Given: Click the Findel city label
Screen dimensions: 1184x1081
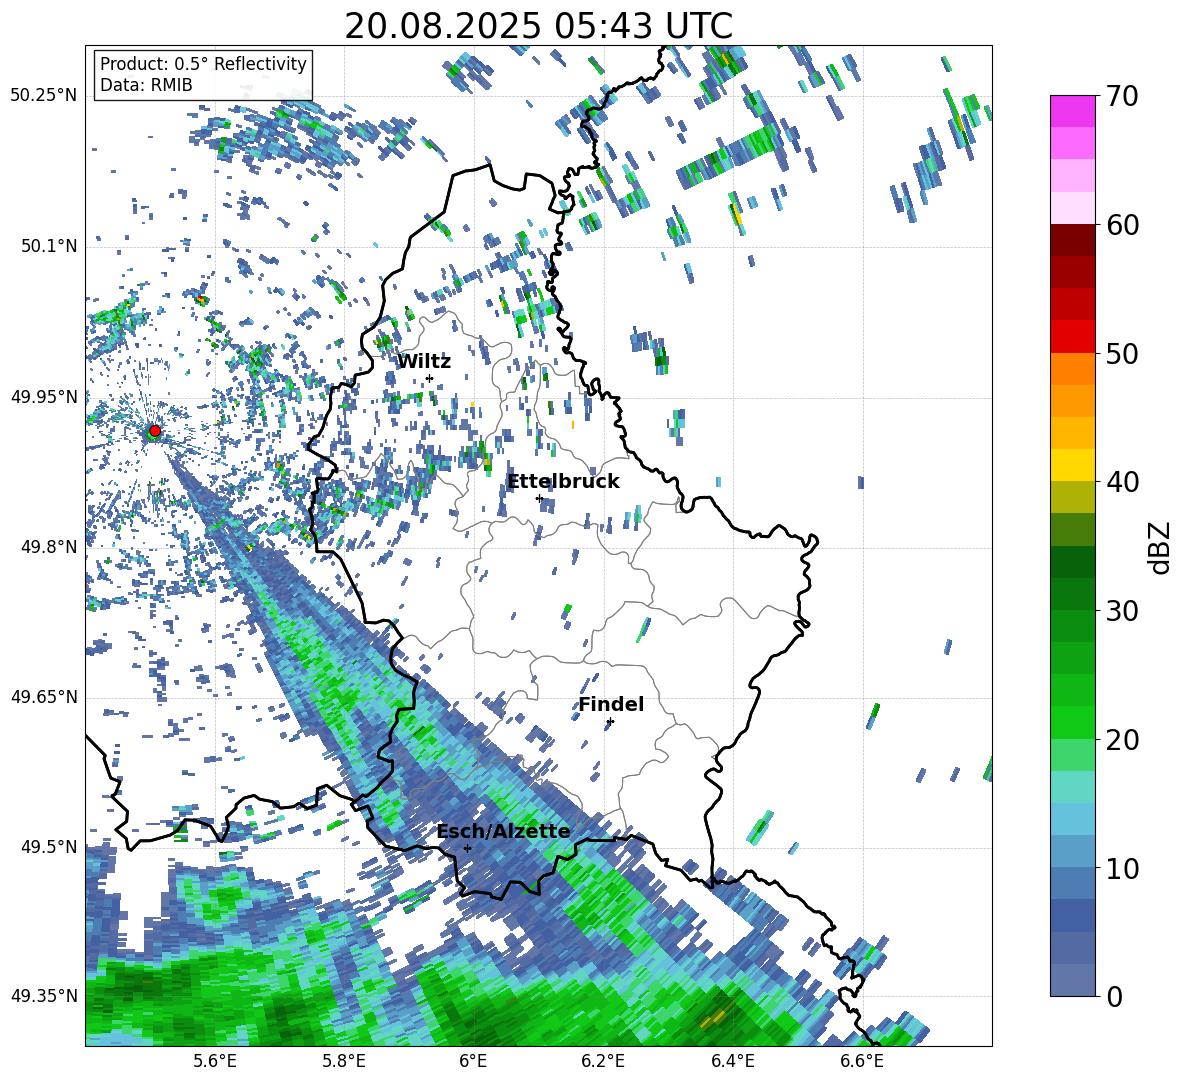Looking at the screenshot, I should (x=611, y=704).
